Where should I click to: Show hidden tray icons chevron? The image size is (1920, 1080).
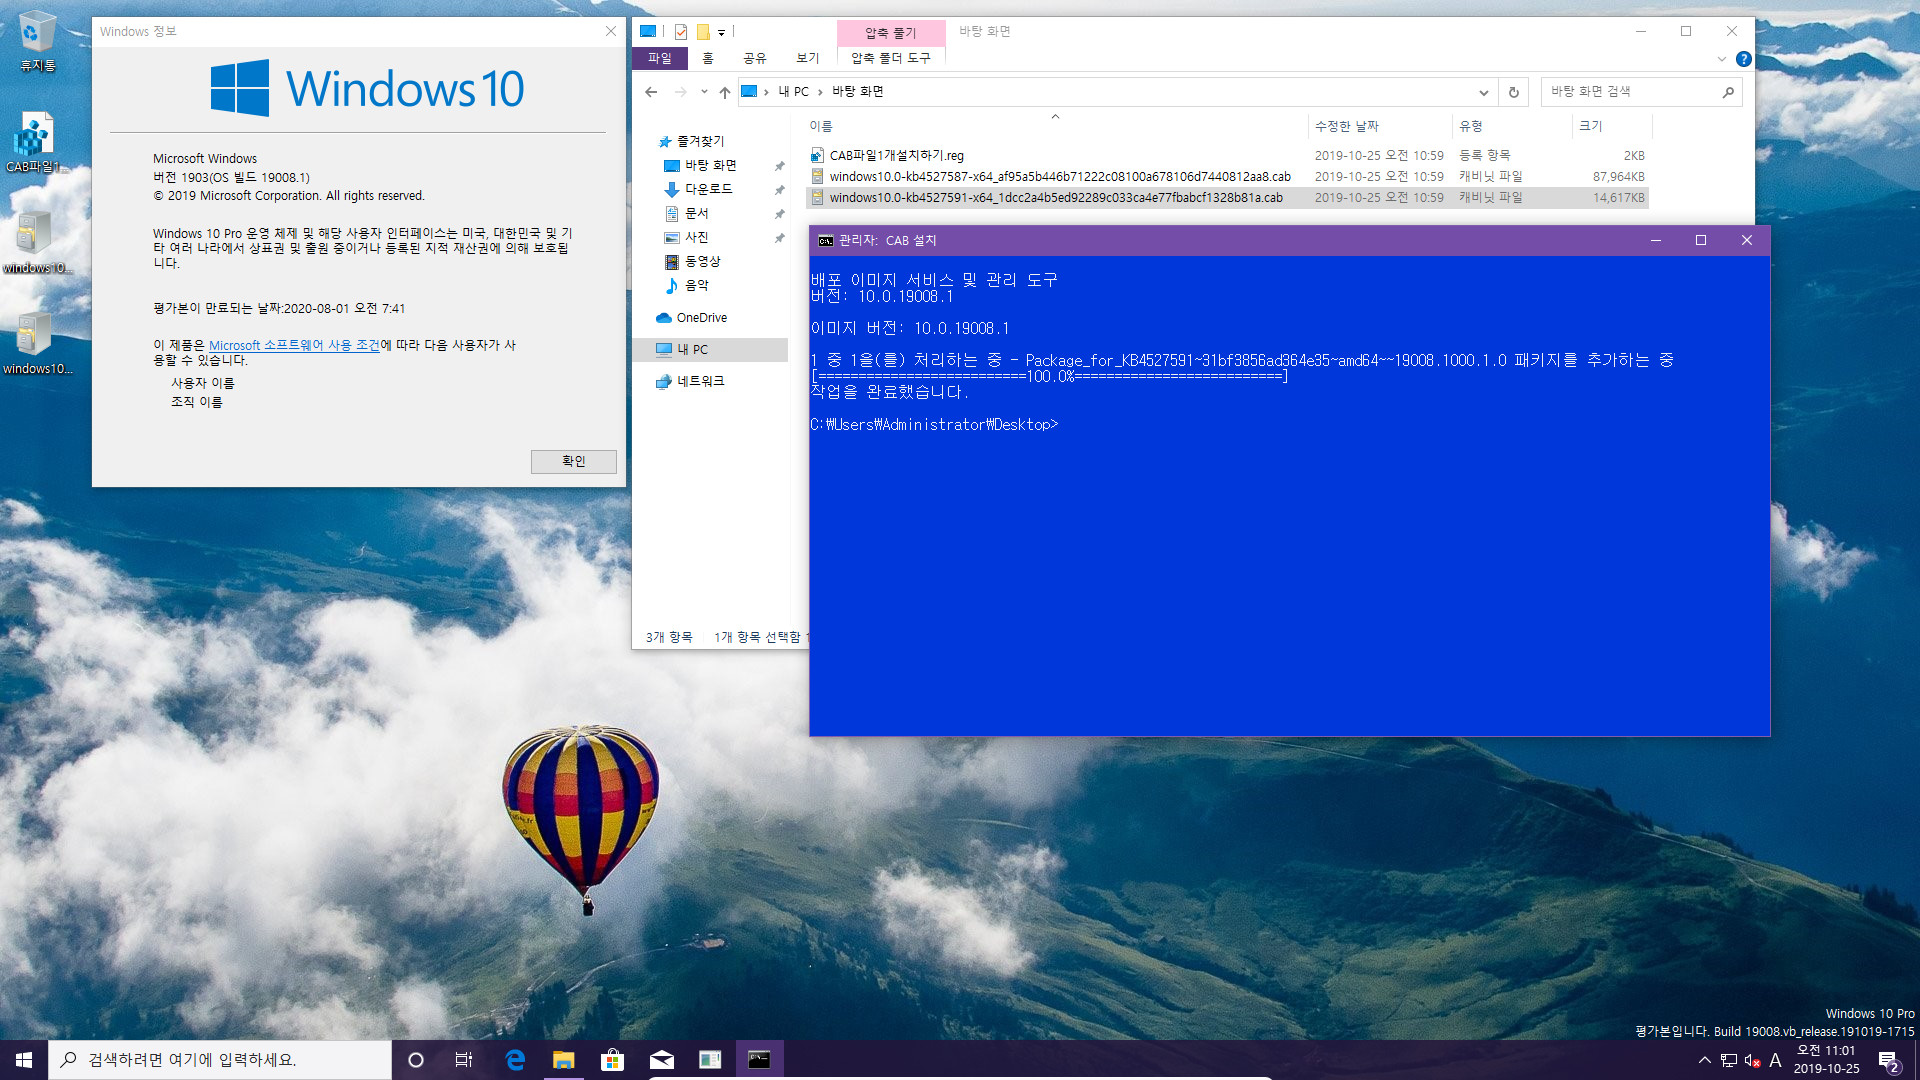1705,1060
